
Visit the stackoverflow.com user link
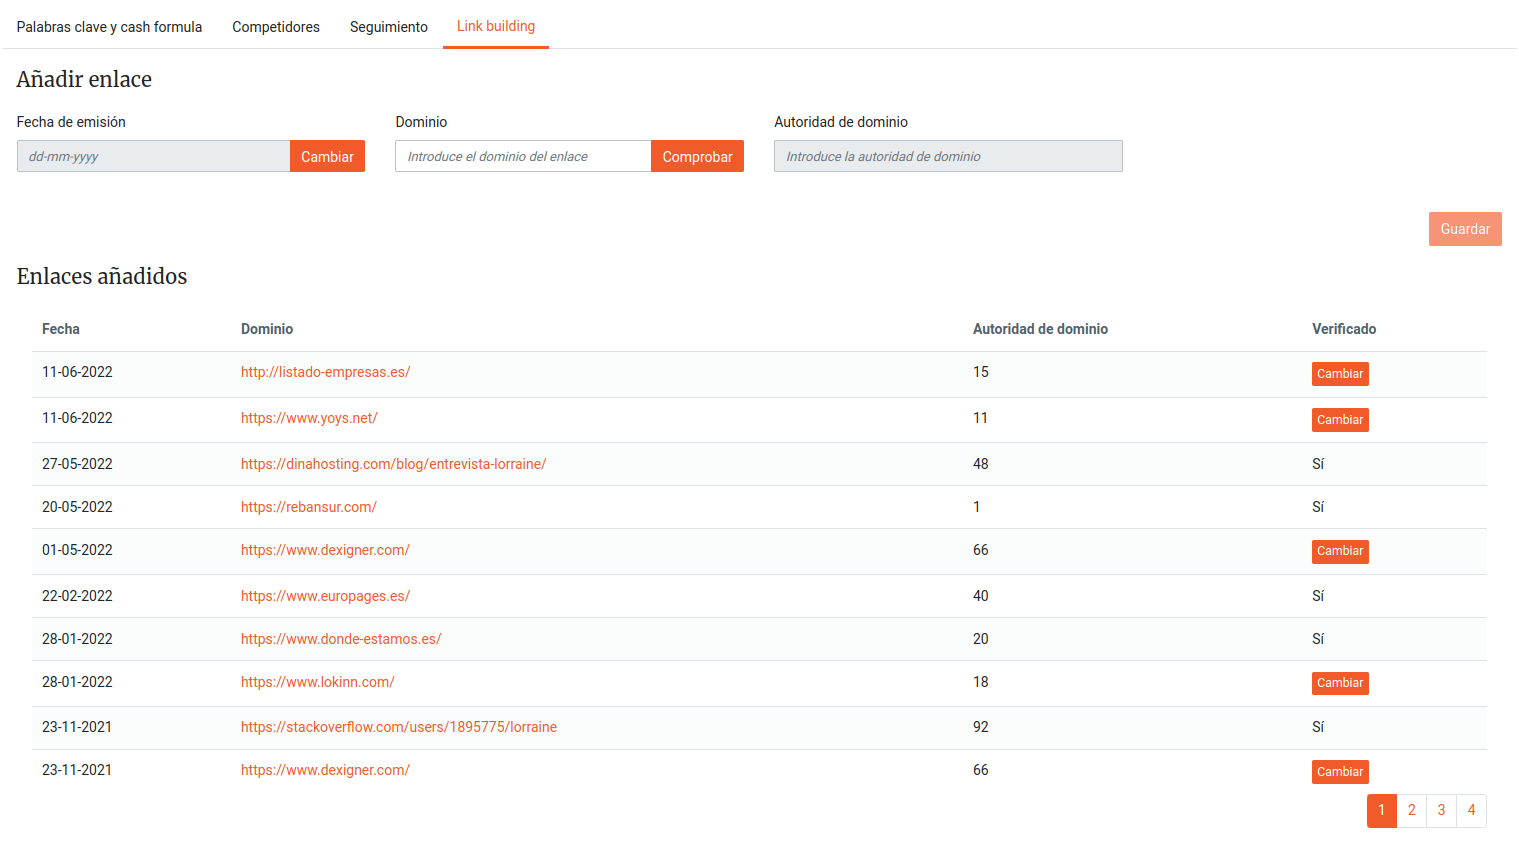coord(398,727)
